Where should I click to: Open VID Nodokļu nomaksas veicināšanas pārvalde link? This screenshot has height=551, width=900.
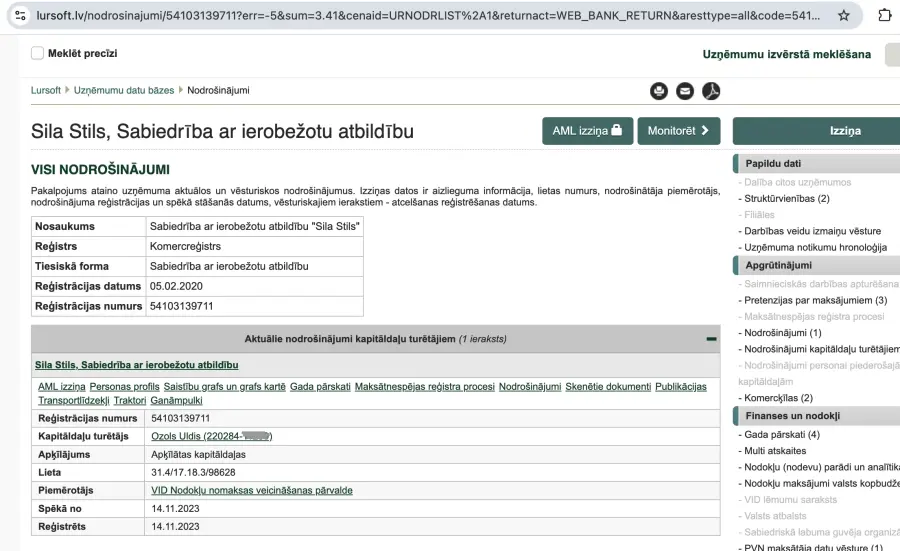252,491
